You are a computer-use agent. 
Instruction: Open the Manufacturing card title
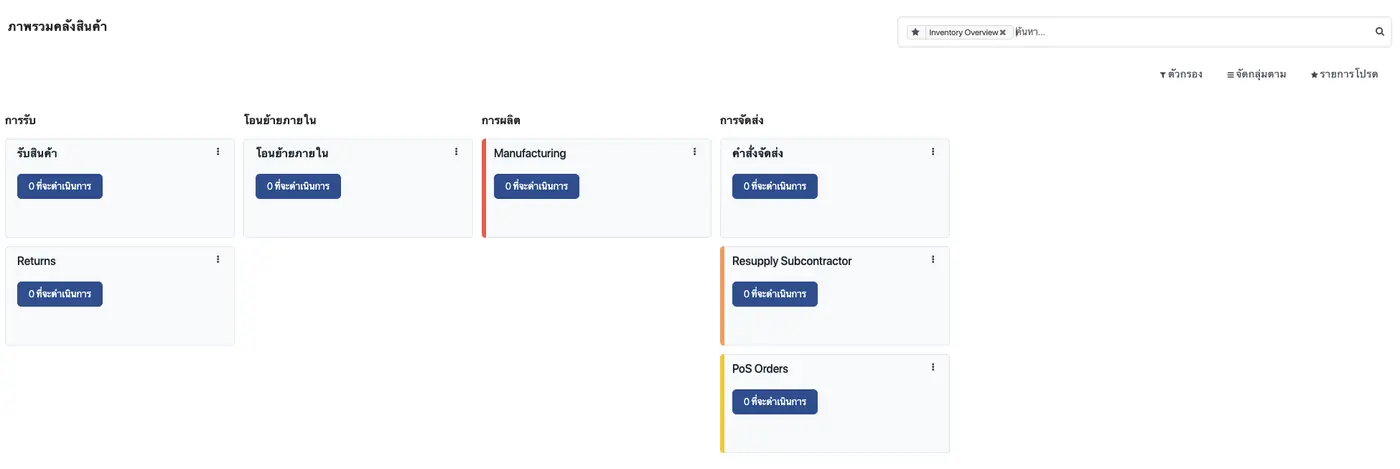pyautogui.click(x=530, y=153)
